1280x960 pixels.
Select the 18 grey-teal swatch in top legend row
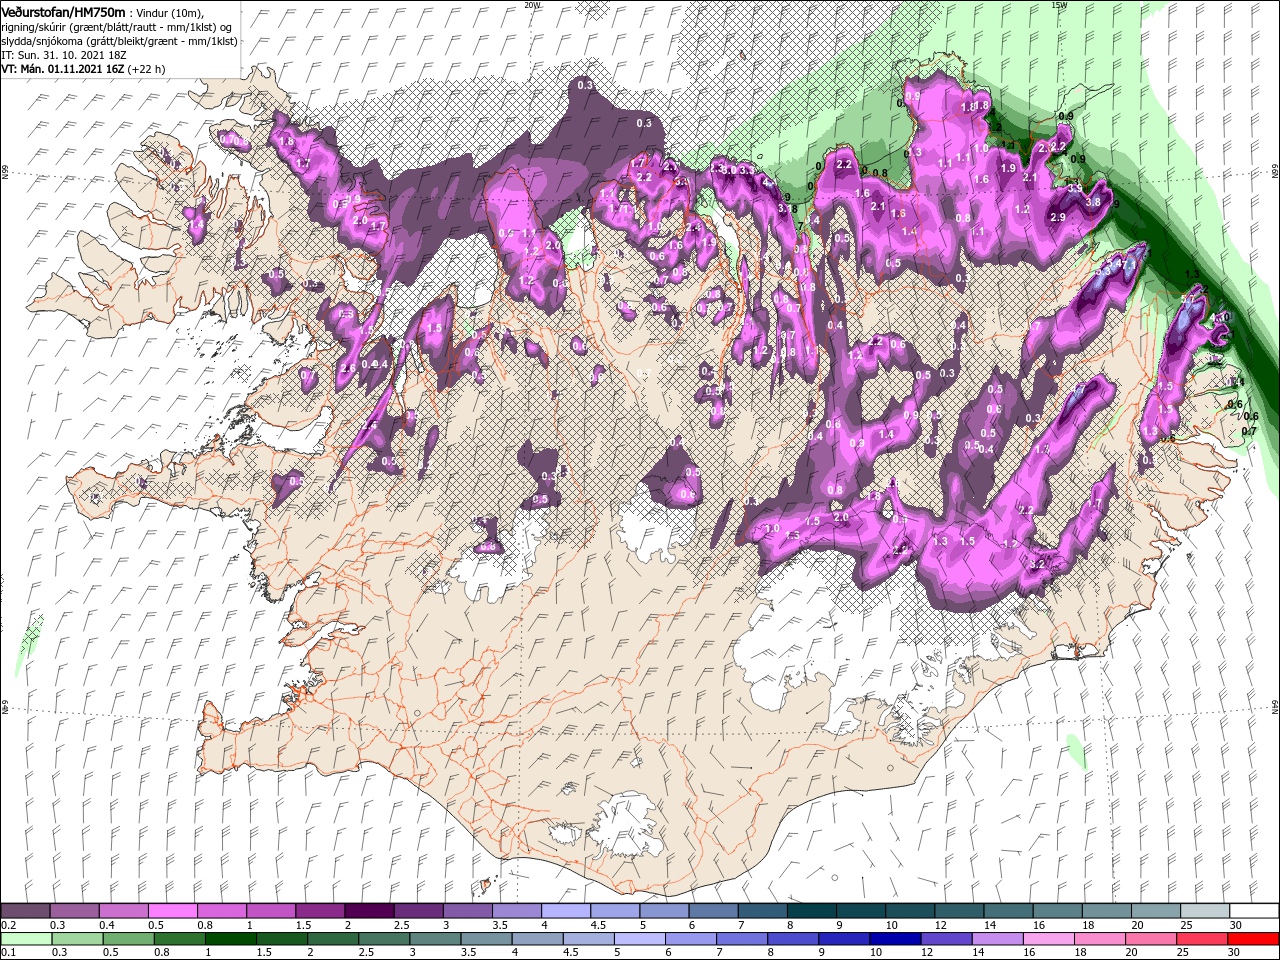point(1105,910)
